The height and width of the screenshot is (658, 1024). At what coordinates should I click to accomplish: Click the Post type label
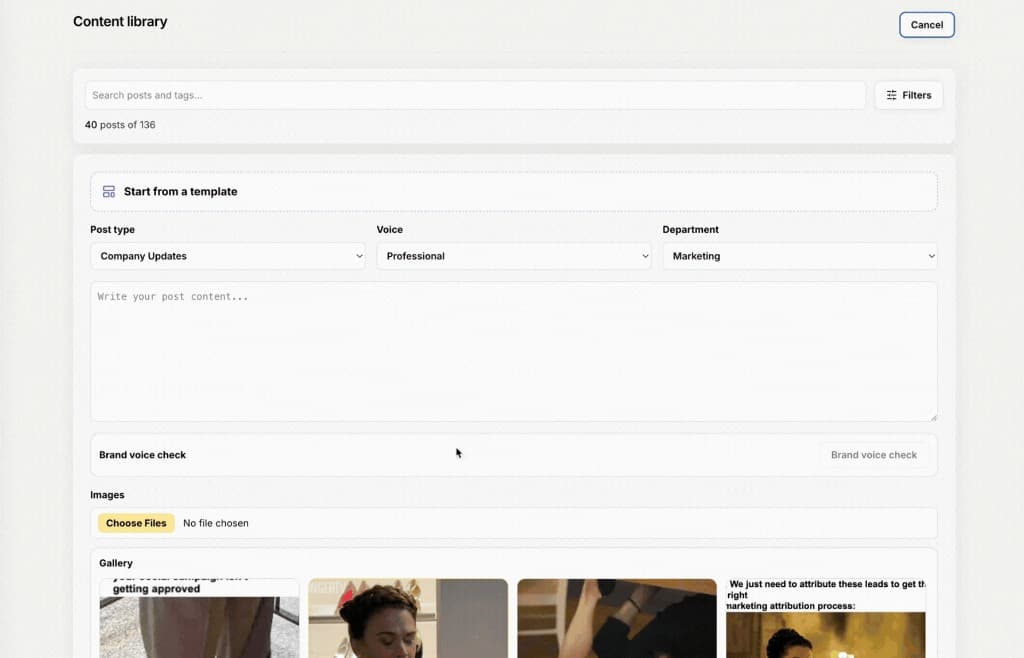click(112, 230)
